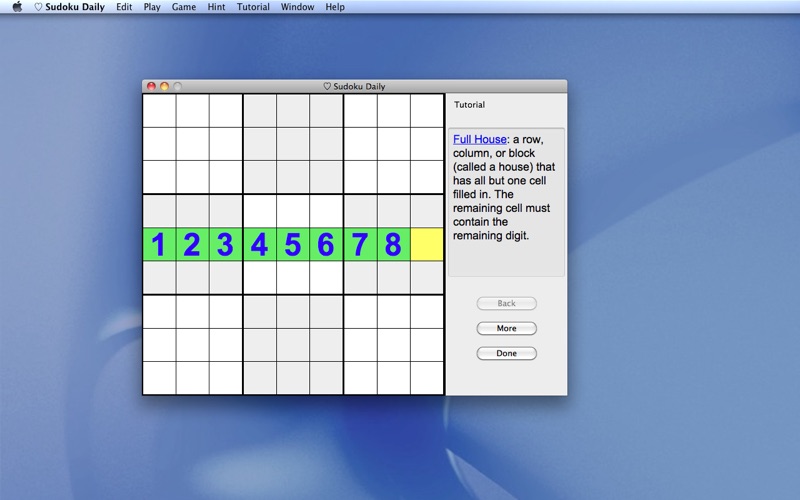This screenshot has height=500, width=800.
Task: Click the Tutorial panel heading
Action: pyautogui.click(x=469, y=105)
